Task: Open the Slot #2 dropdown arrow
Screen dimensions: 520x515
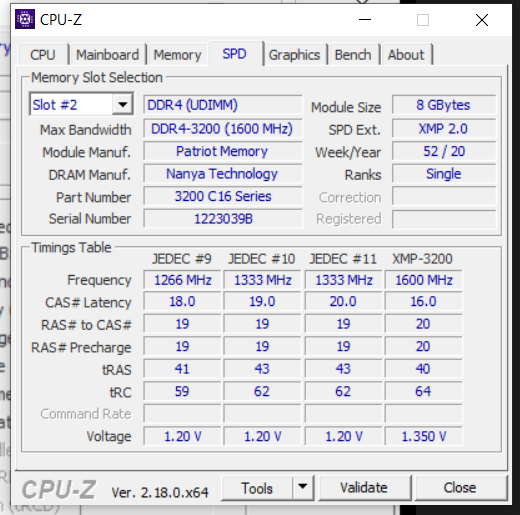Action: coord(122,105)
